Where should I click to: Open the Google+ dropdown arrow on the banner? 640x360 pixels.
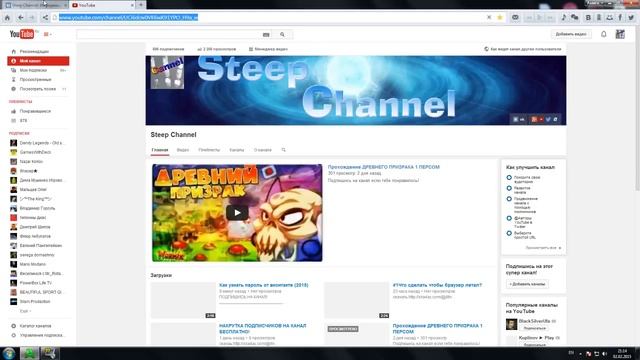pos(541,119)
